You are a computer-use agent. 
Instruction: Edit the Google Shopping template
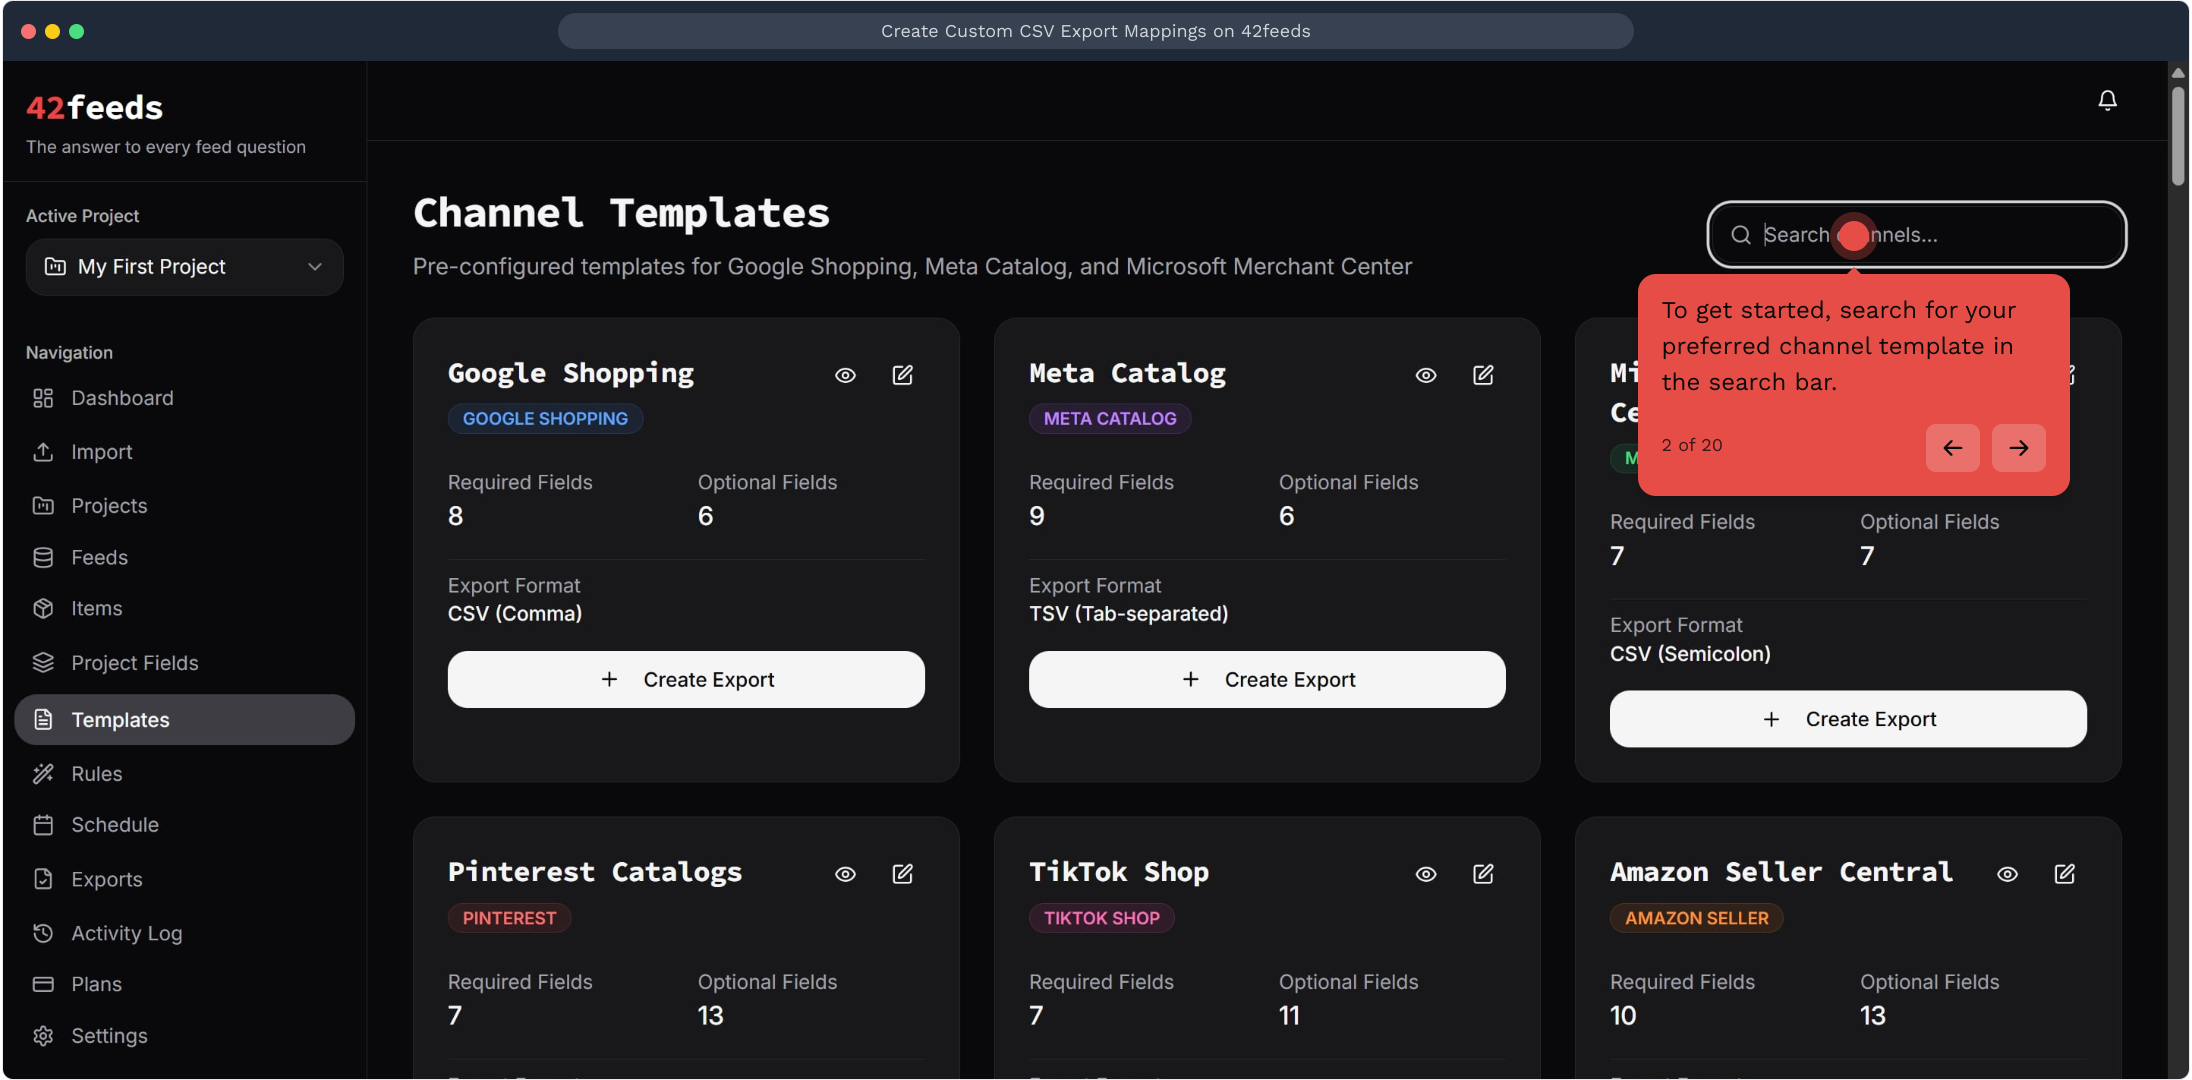pos(902,375)
